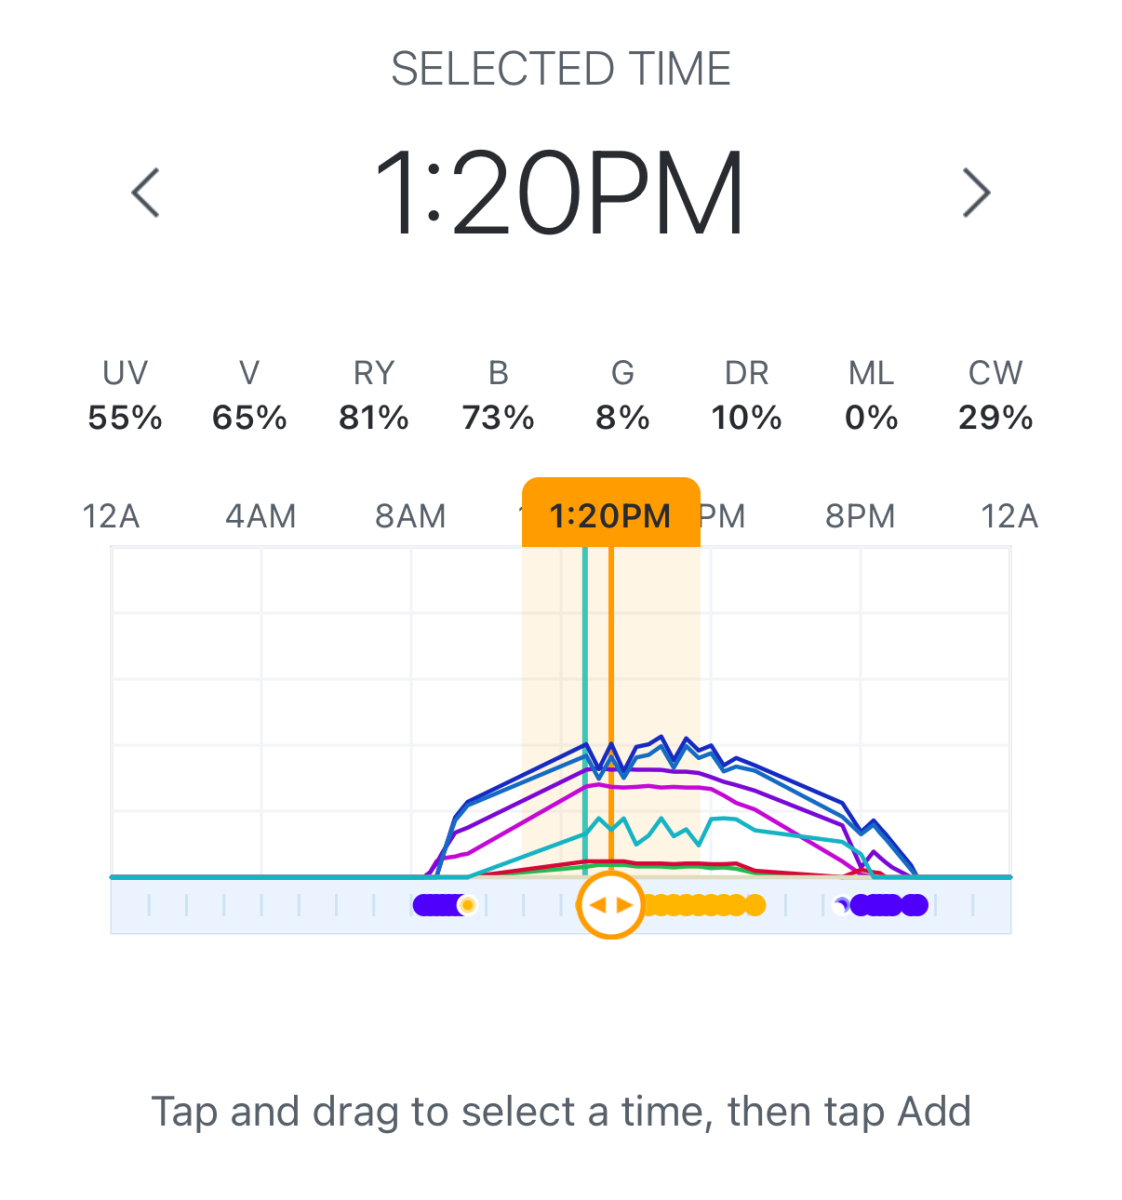The width and height of the screenshot is (1122, 1200).
Task: Select the G 8% channel value
Action: [x=622, y=395]
